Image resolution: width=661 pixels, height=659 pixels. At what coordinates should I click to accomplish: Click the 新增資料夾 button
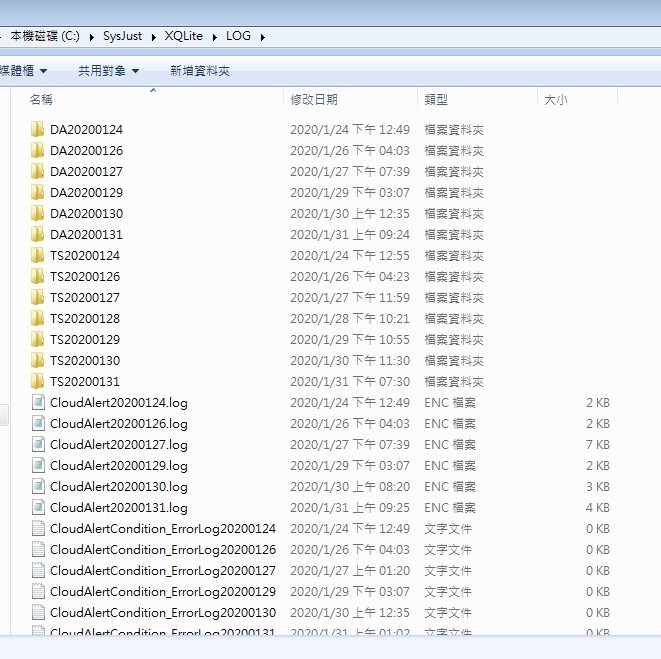pyautogui.click(x=200, y=71)
